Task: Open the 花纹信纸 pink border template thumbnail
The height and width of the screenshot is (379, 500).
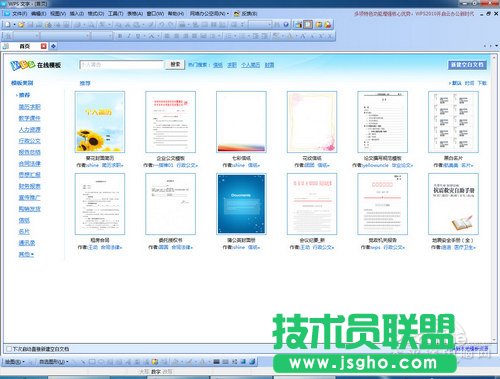Action: point(312,122)
